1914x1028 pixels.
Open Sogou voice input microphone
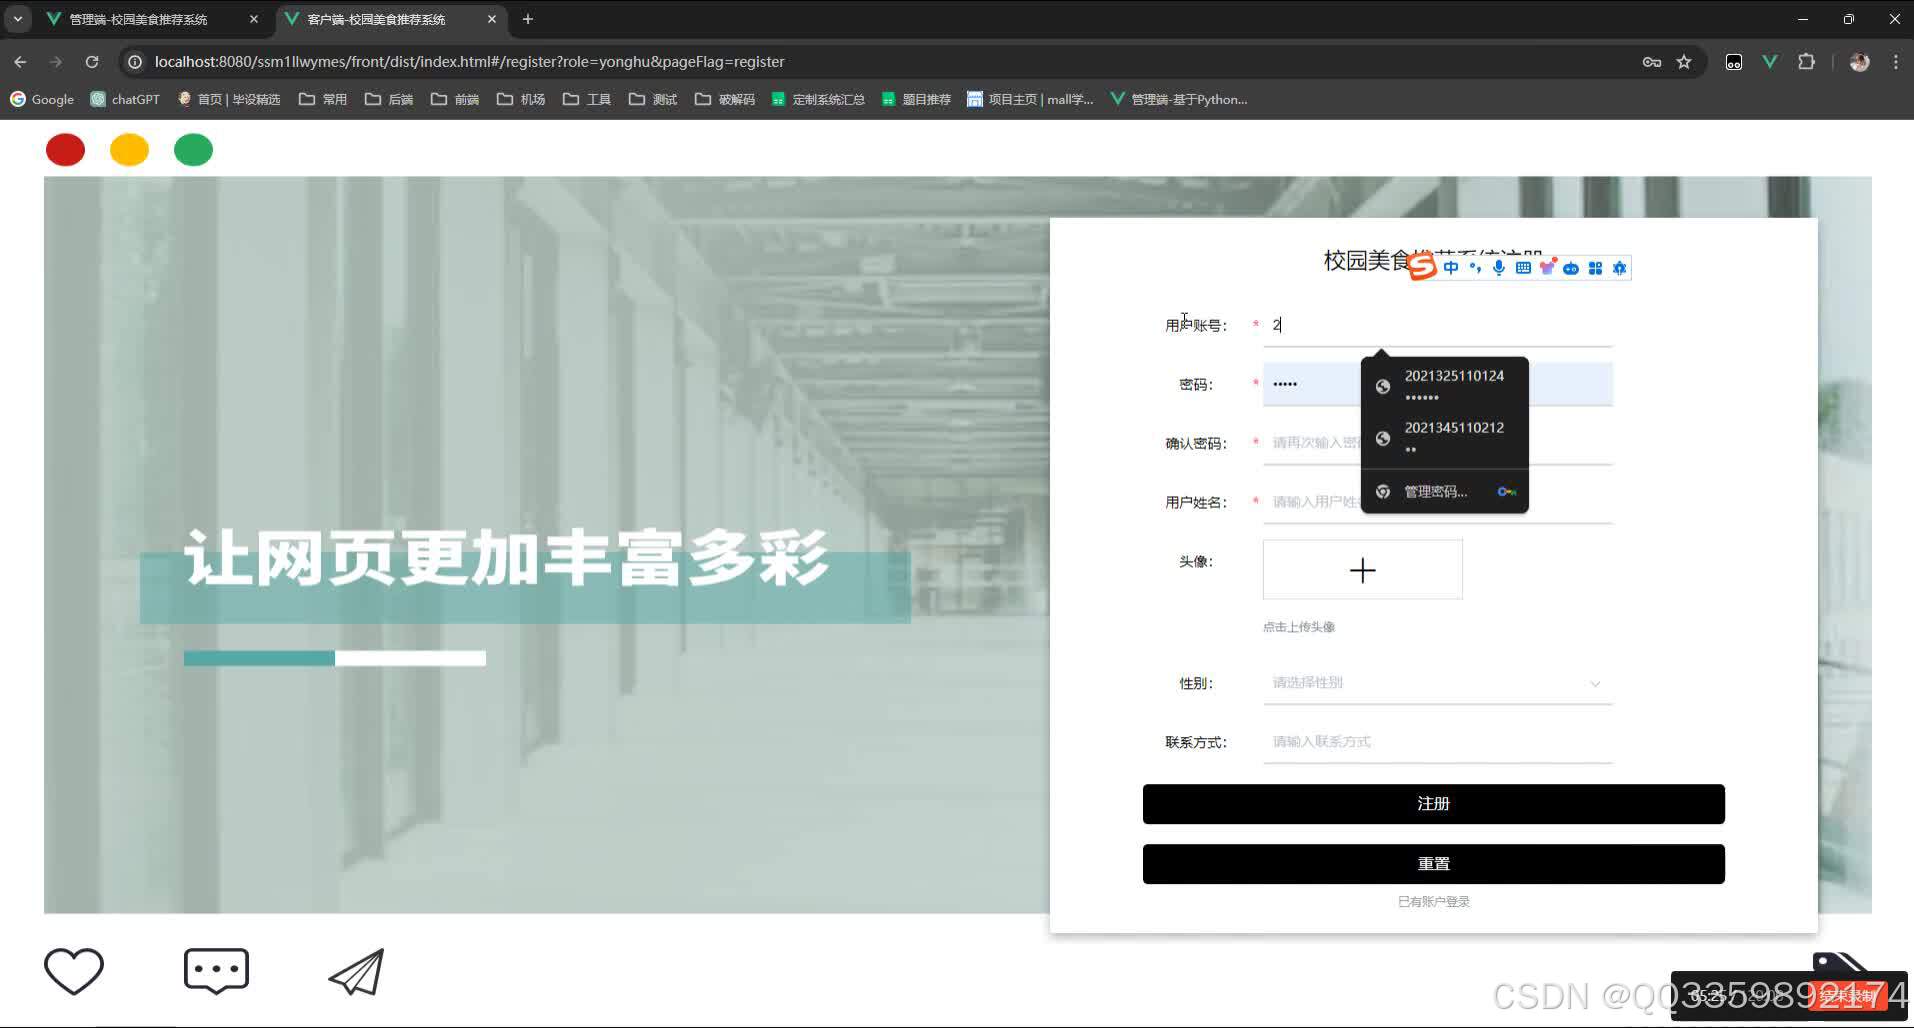pos(1499,268)
